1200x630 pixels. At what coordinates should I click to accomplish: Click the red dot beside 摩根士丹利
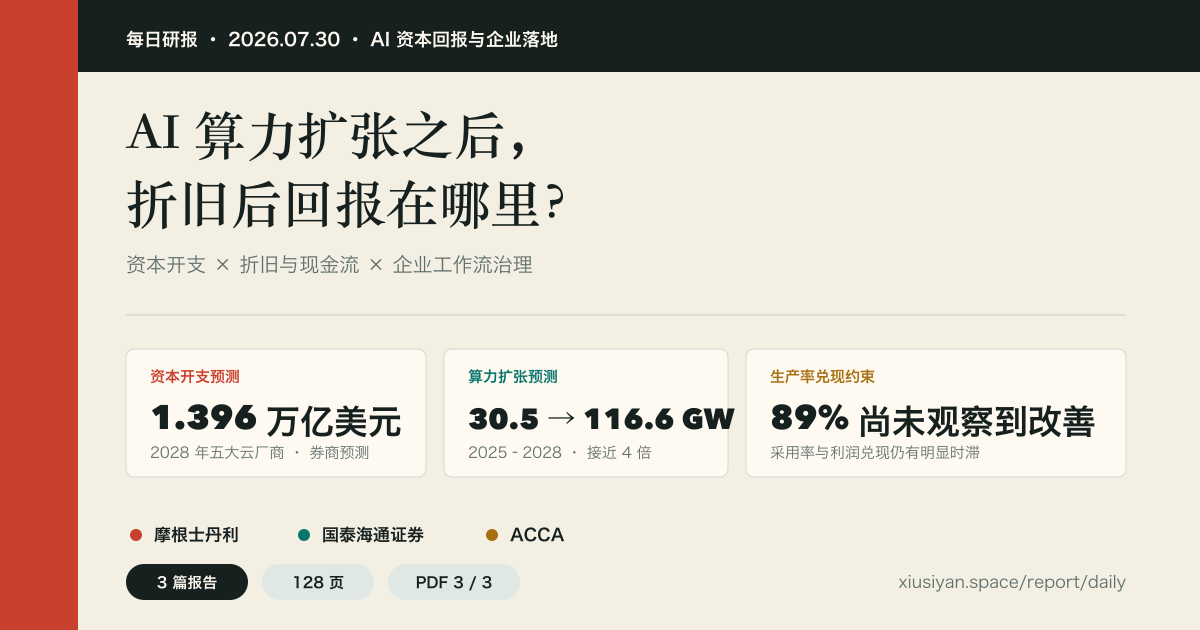pyautogui.click(x=136, y=535)
